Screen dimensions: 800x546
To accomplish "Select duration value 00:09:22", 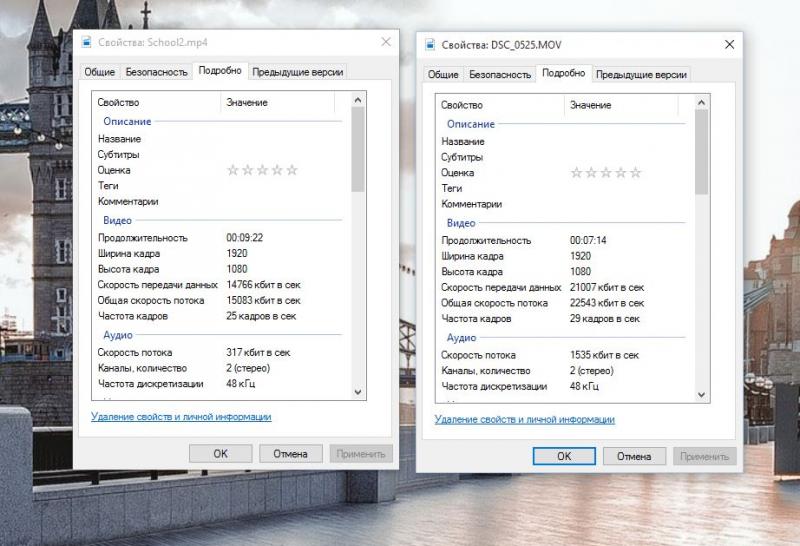I will click(245, 238).
